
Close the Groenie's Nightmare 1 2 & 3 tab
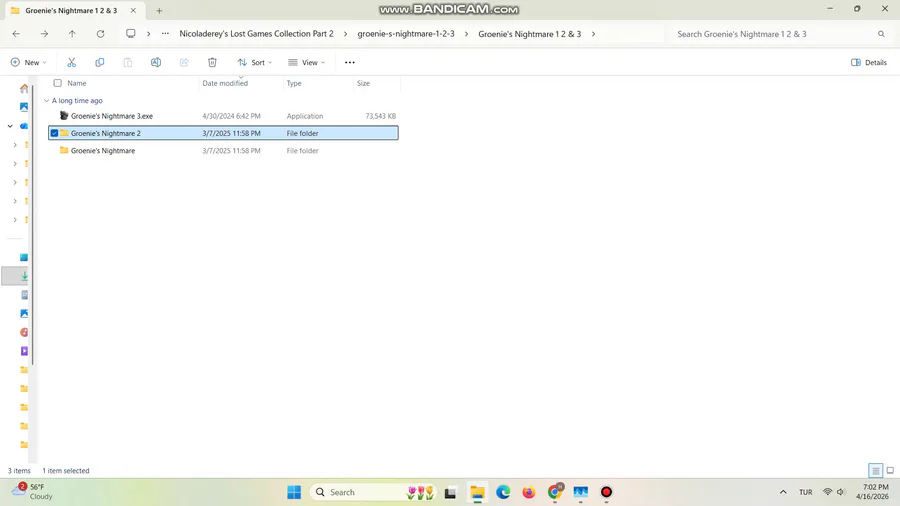point(133,10)
